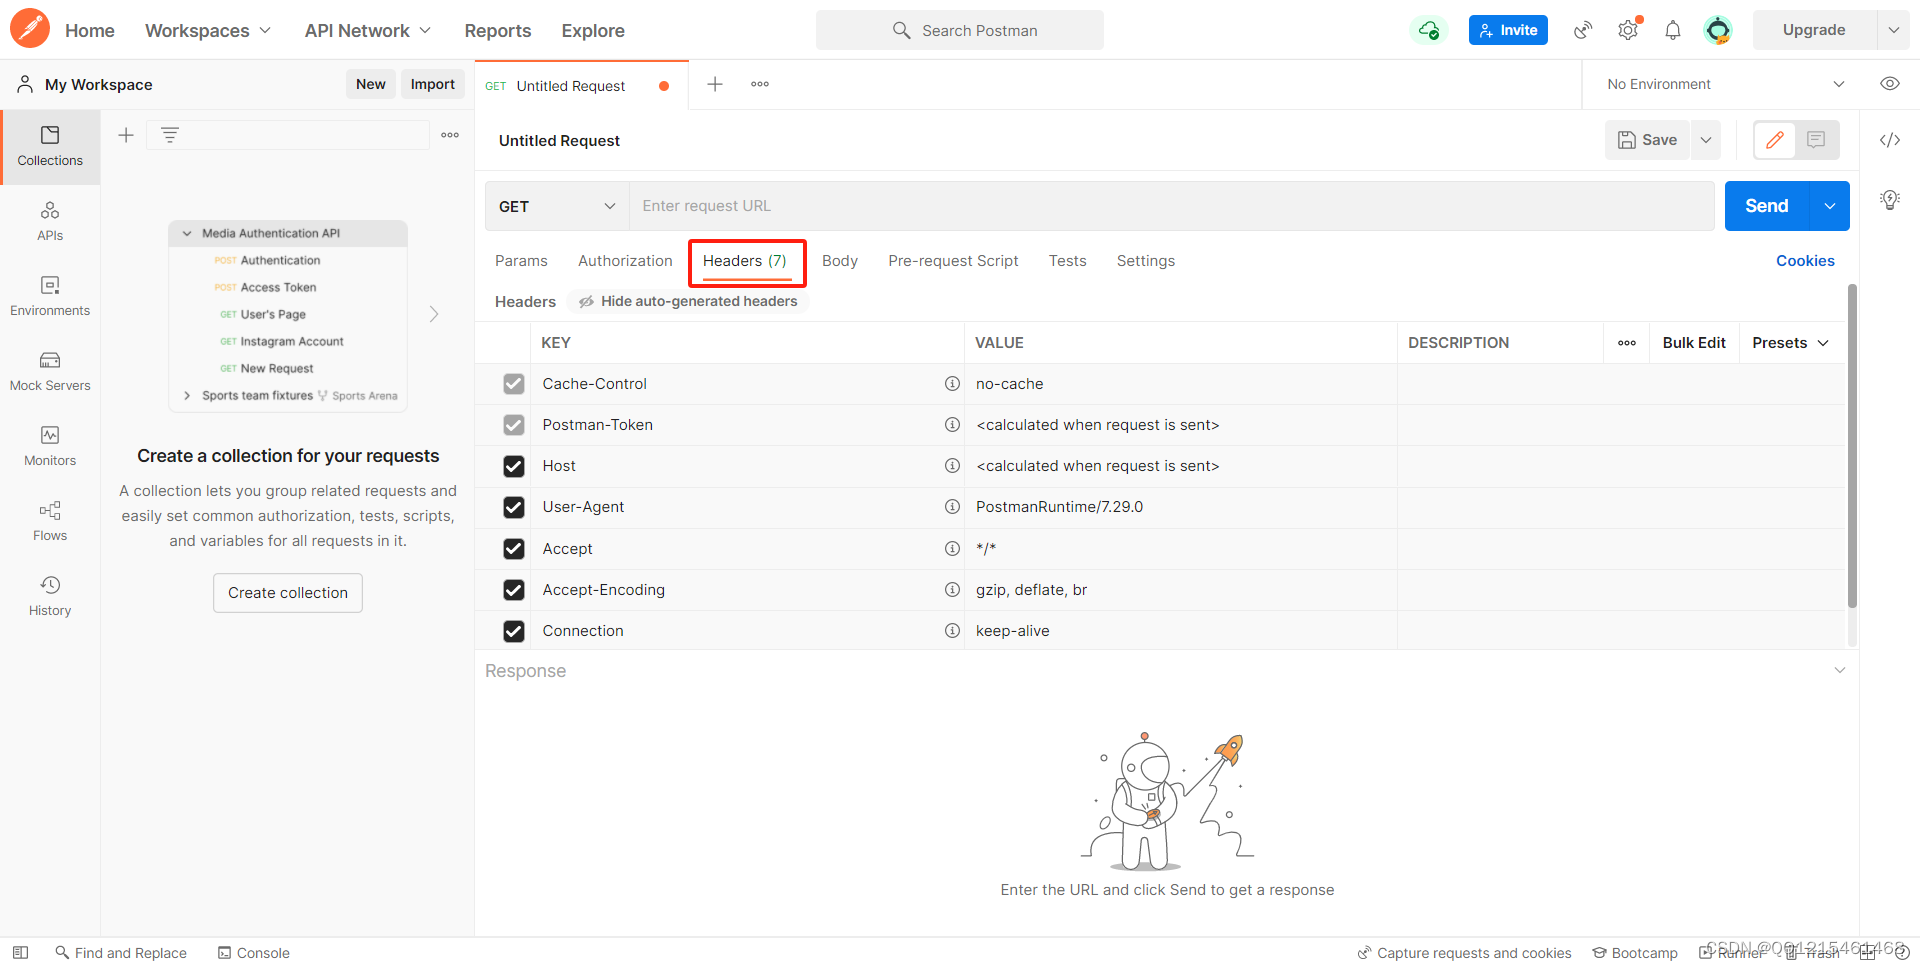This screenshot has height=966, width=1920.
Task: Uncheck the Connection header checkbox
Action: [x=514, y=631]
